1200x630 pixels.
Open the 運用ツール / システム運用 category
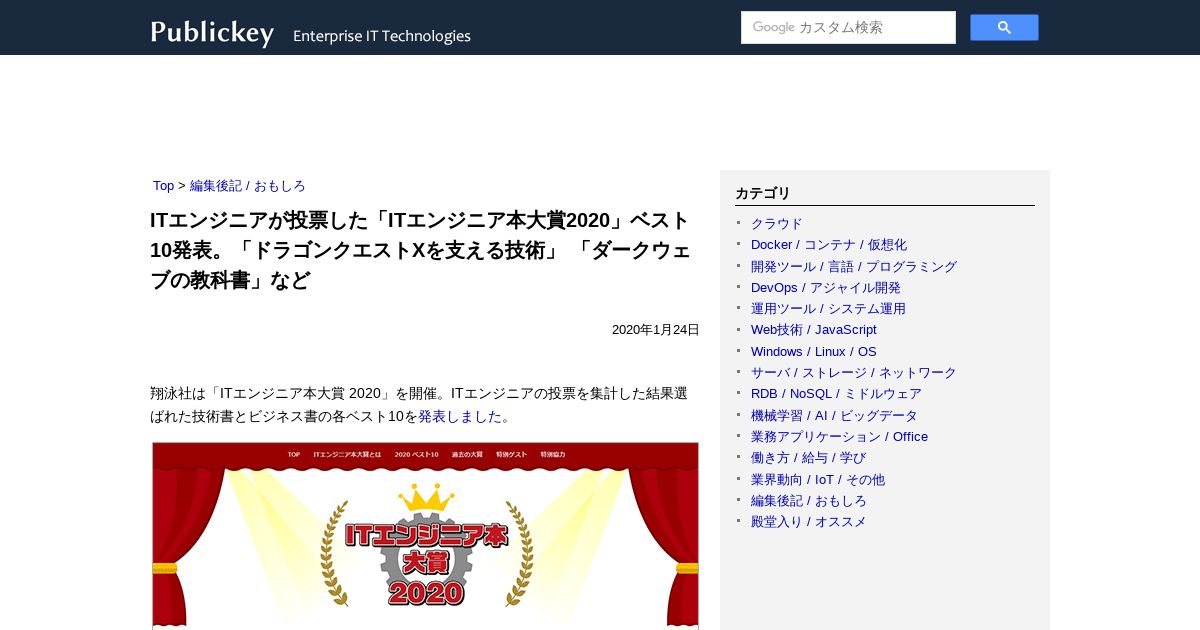828,309
